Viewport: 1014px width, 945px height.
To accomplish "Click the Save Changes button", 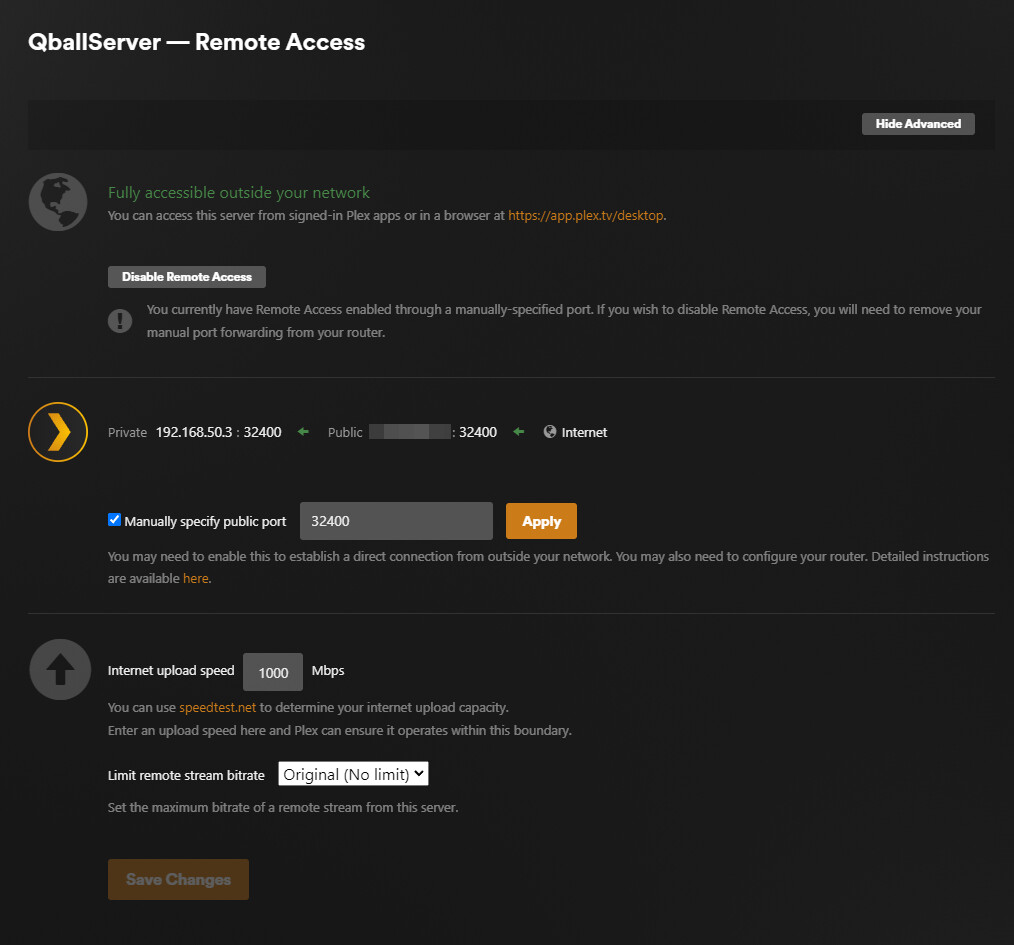I will [178, 879].
